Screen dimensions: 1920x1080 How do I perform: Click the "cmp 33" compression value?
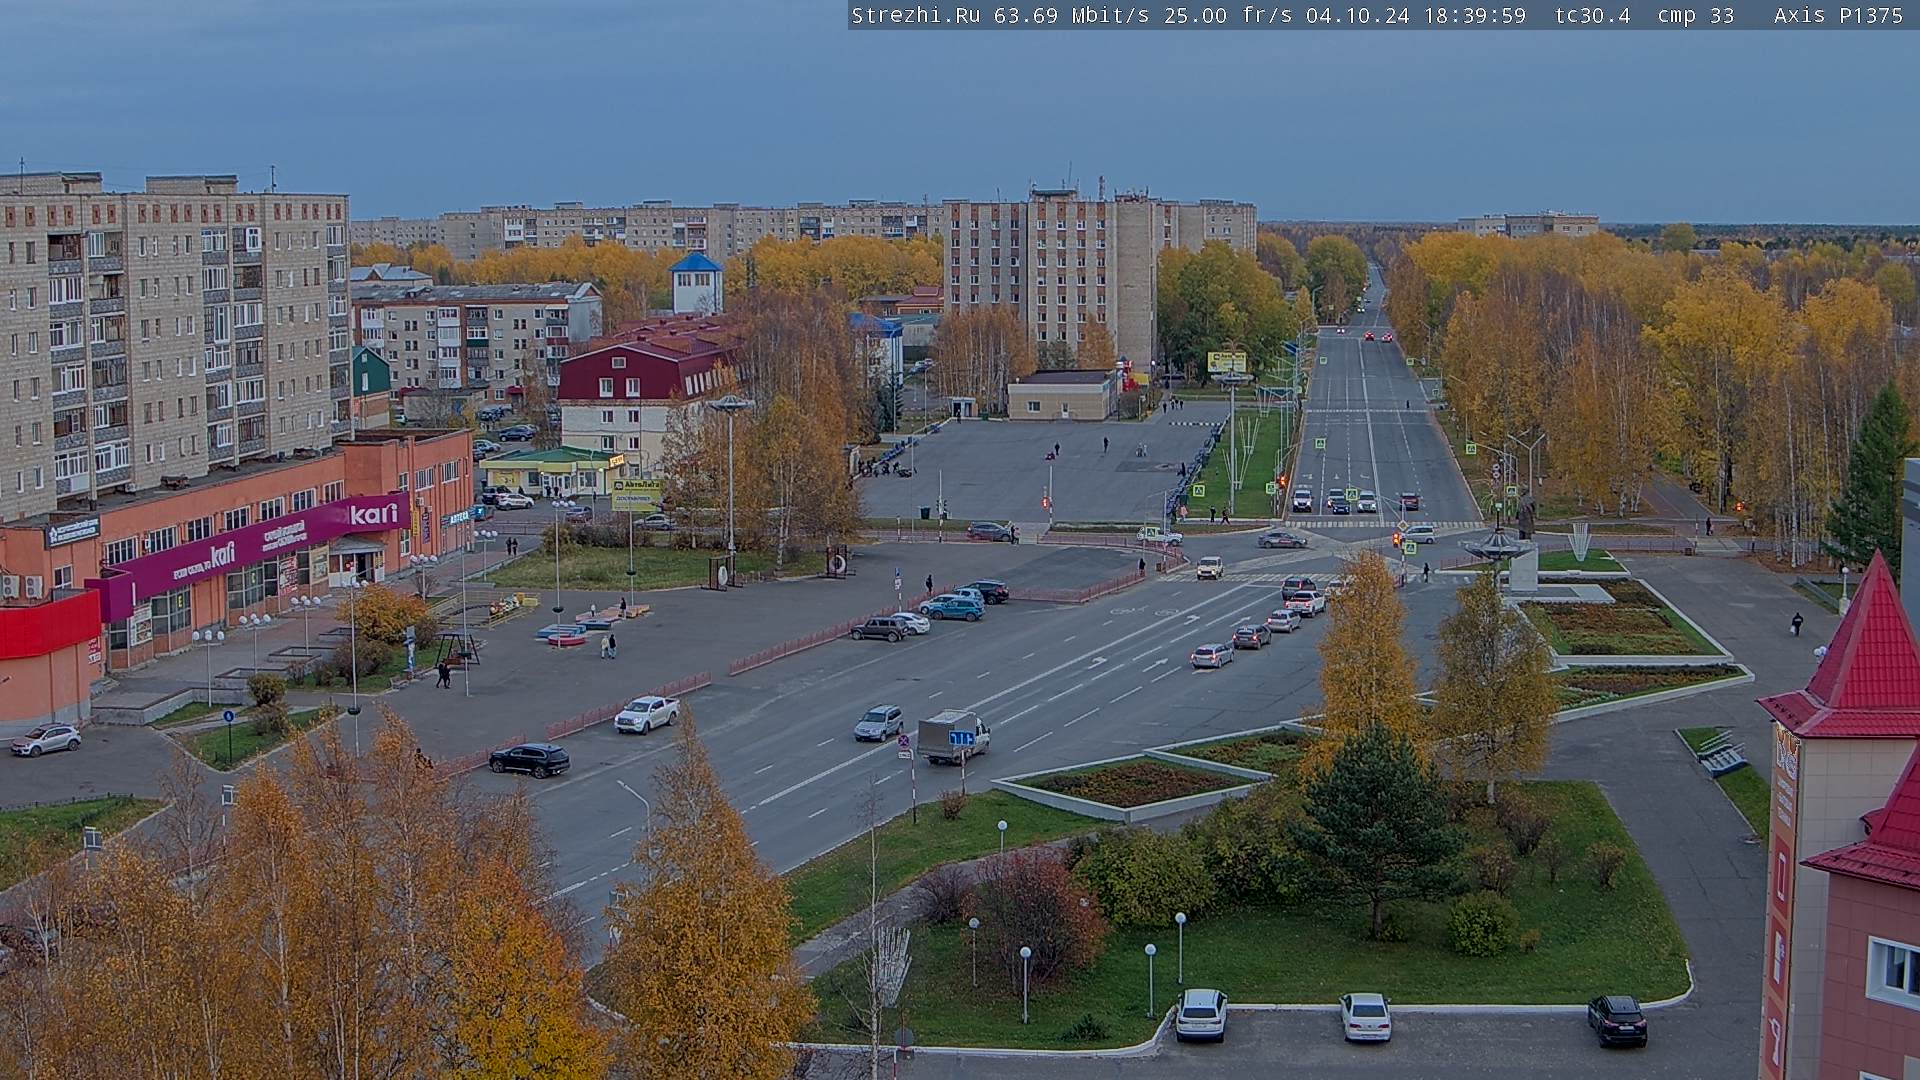coord(1696,15)
